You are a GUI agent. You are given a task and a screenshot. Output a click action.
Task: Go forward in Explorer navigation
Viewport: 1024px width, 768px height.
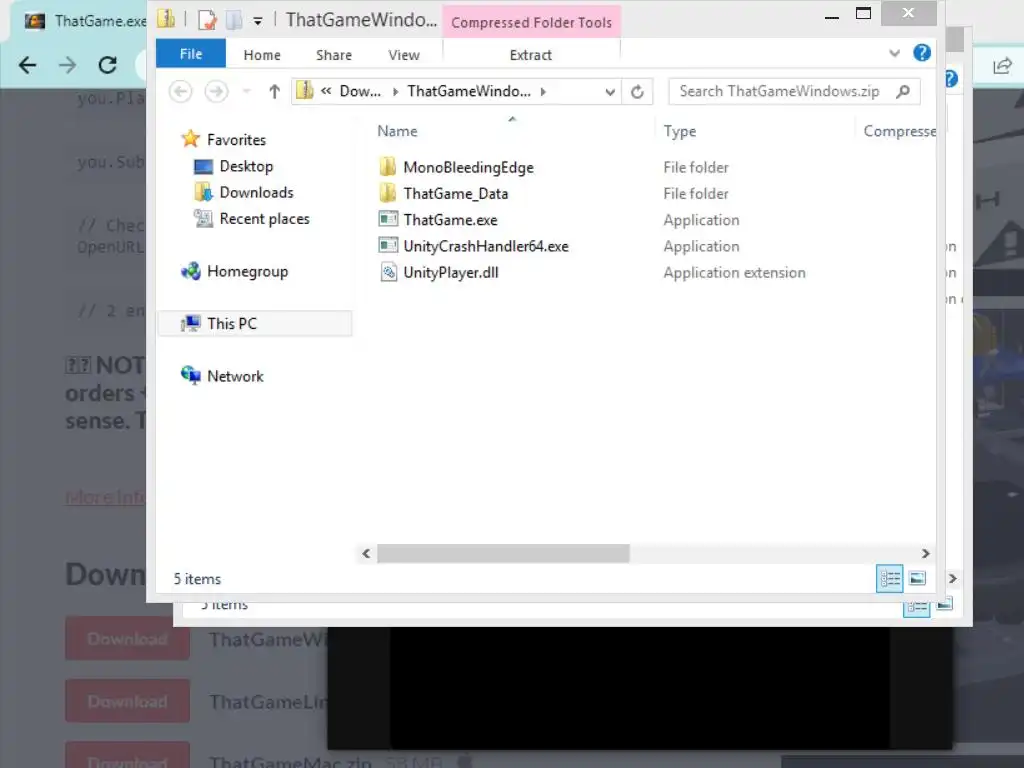(216, 91)
